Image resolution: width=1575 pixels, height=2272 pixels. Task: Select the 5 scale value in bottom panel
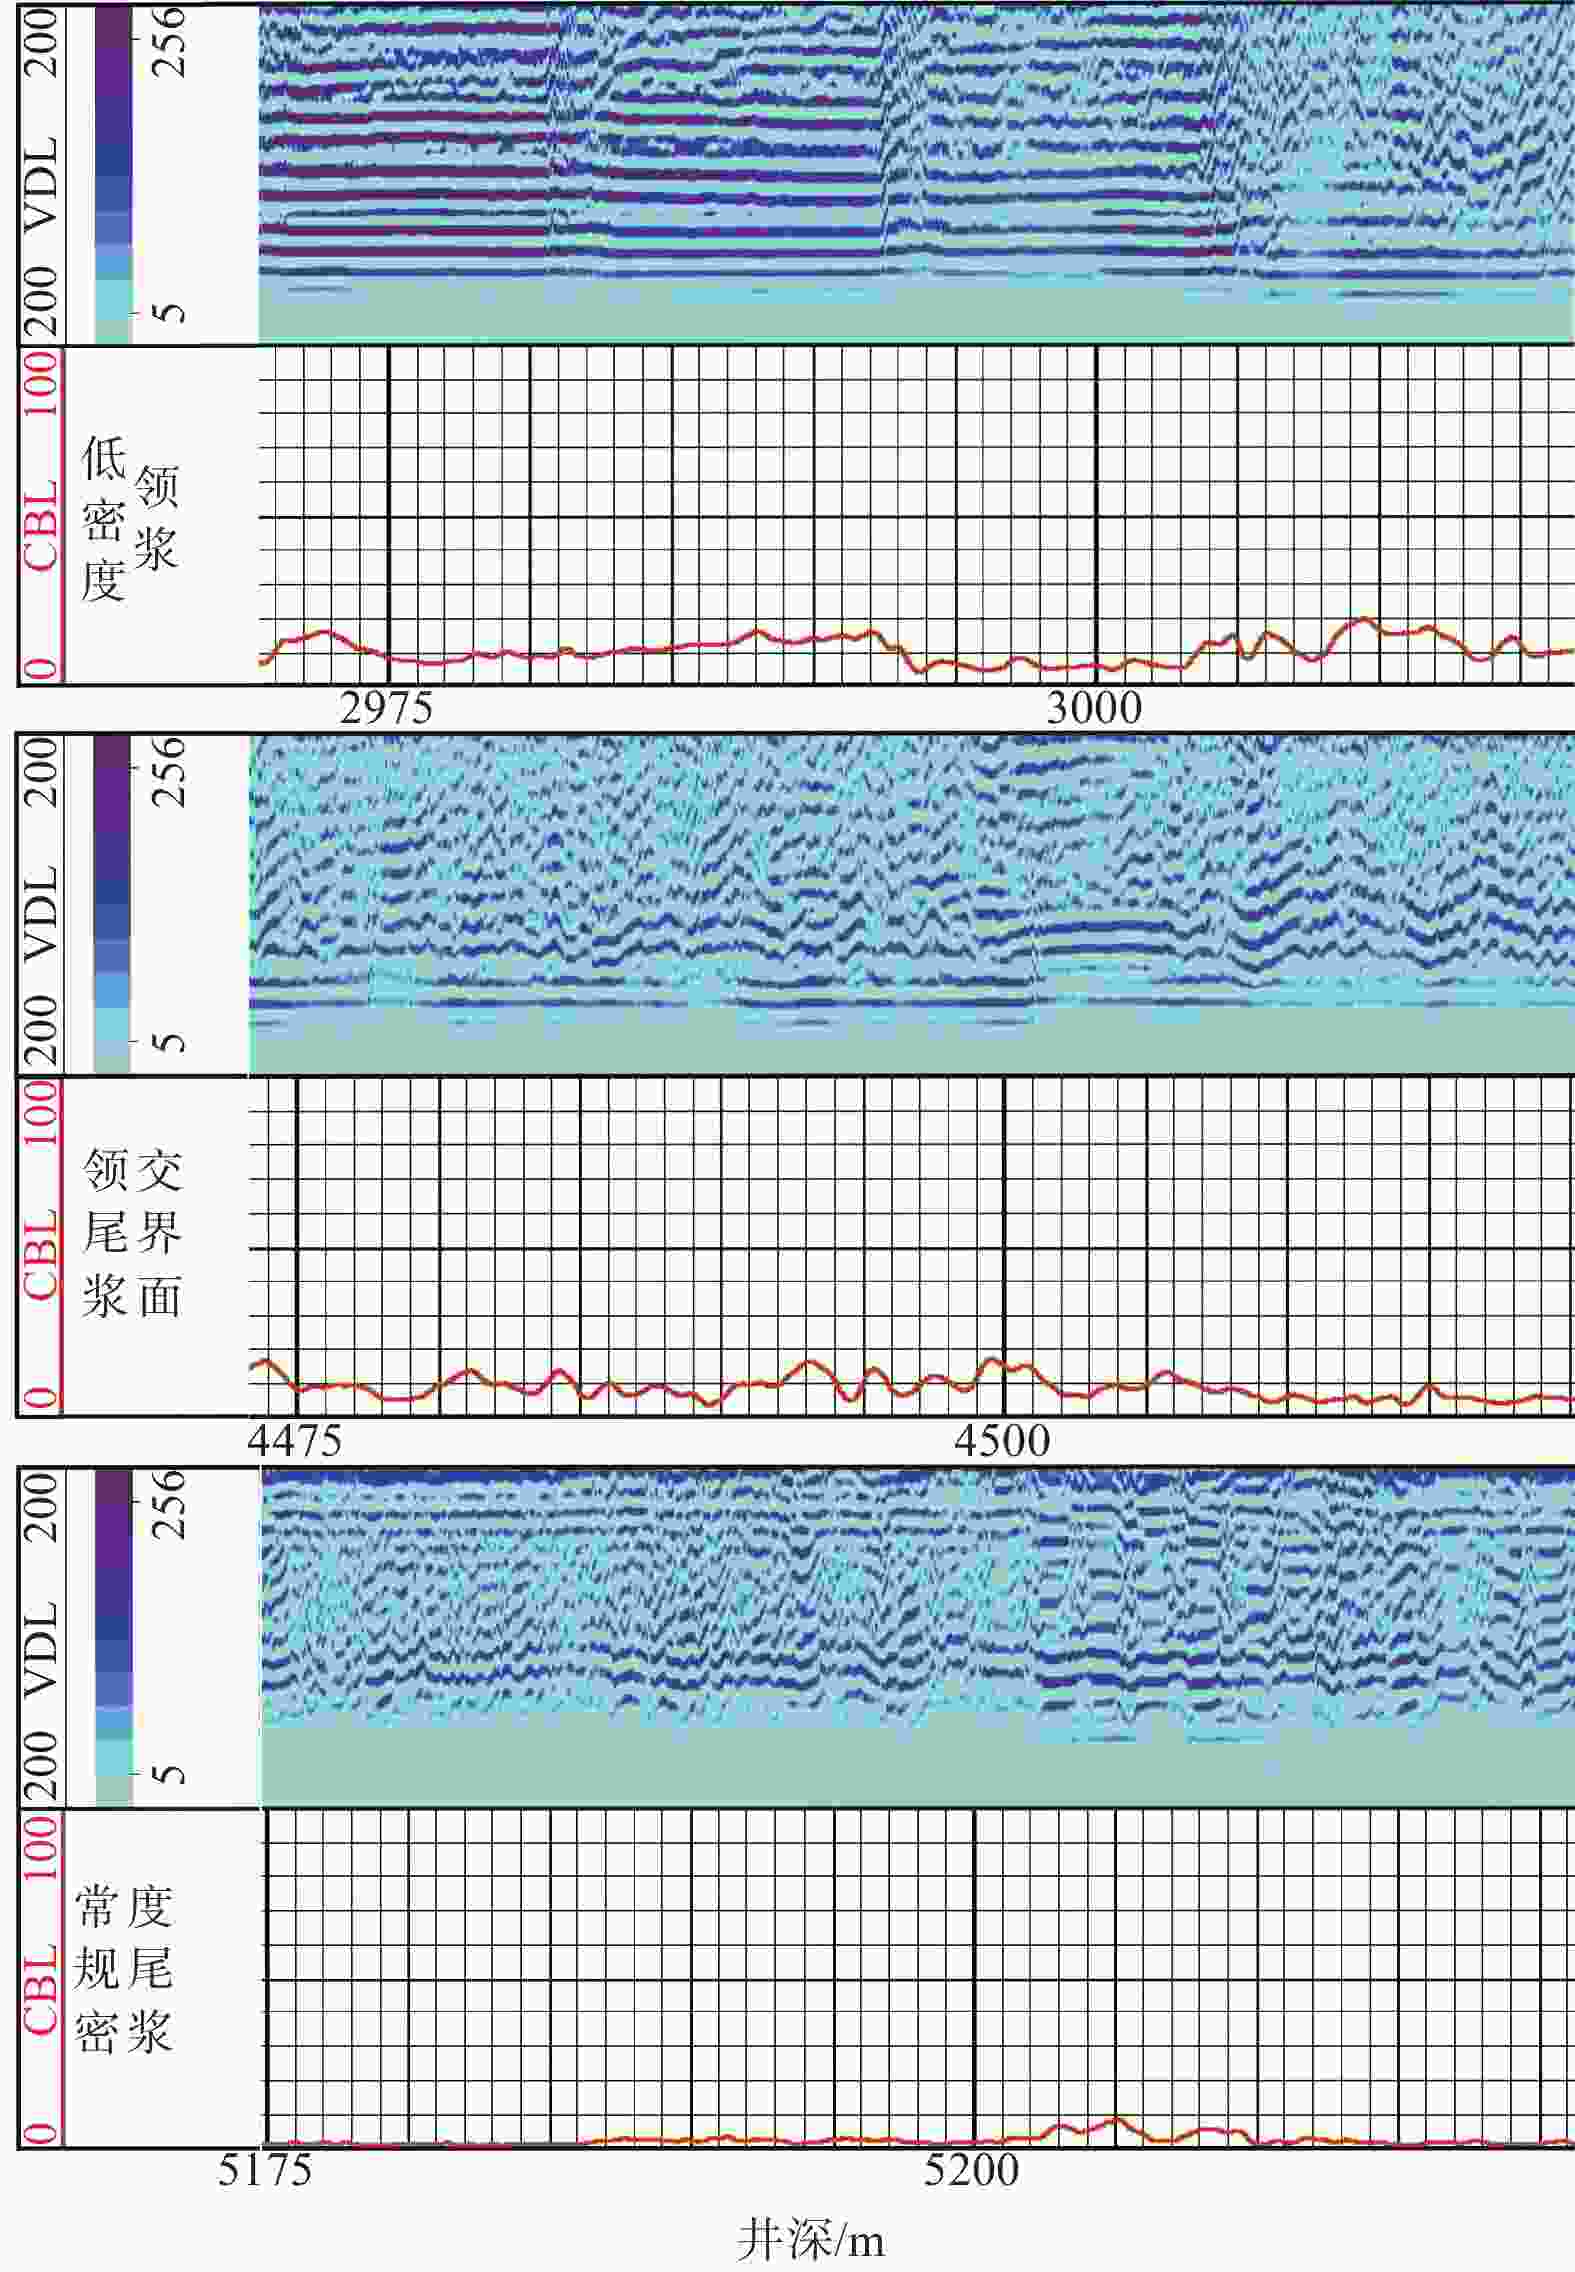pyautogui.click(x=170, y=1773)
